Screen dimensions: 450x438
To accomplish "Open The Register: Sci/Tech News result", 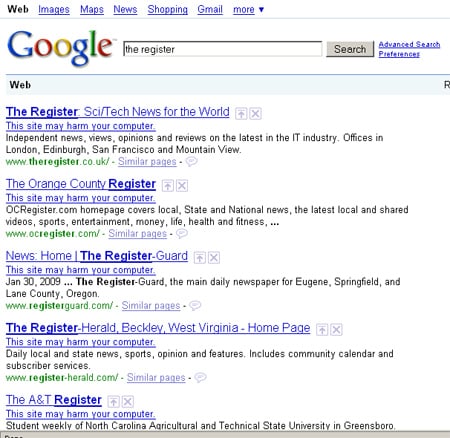I will [x=118, y=112].
